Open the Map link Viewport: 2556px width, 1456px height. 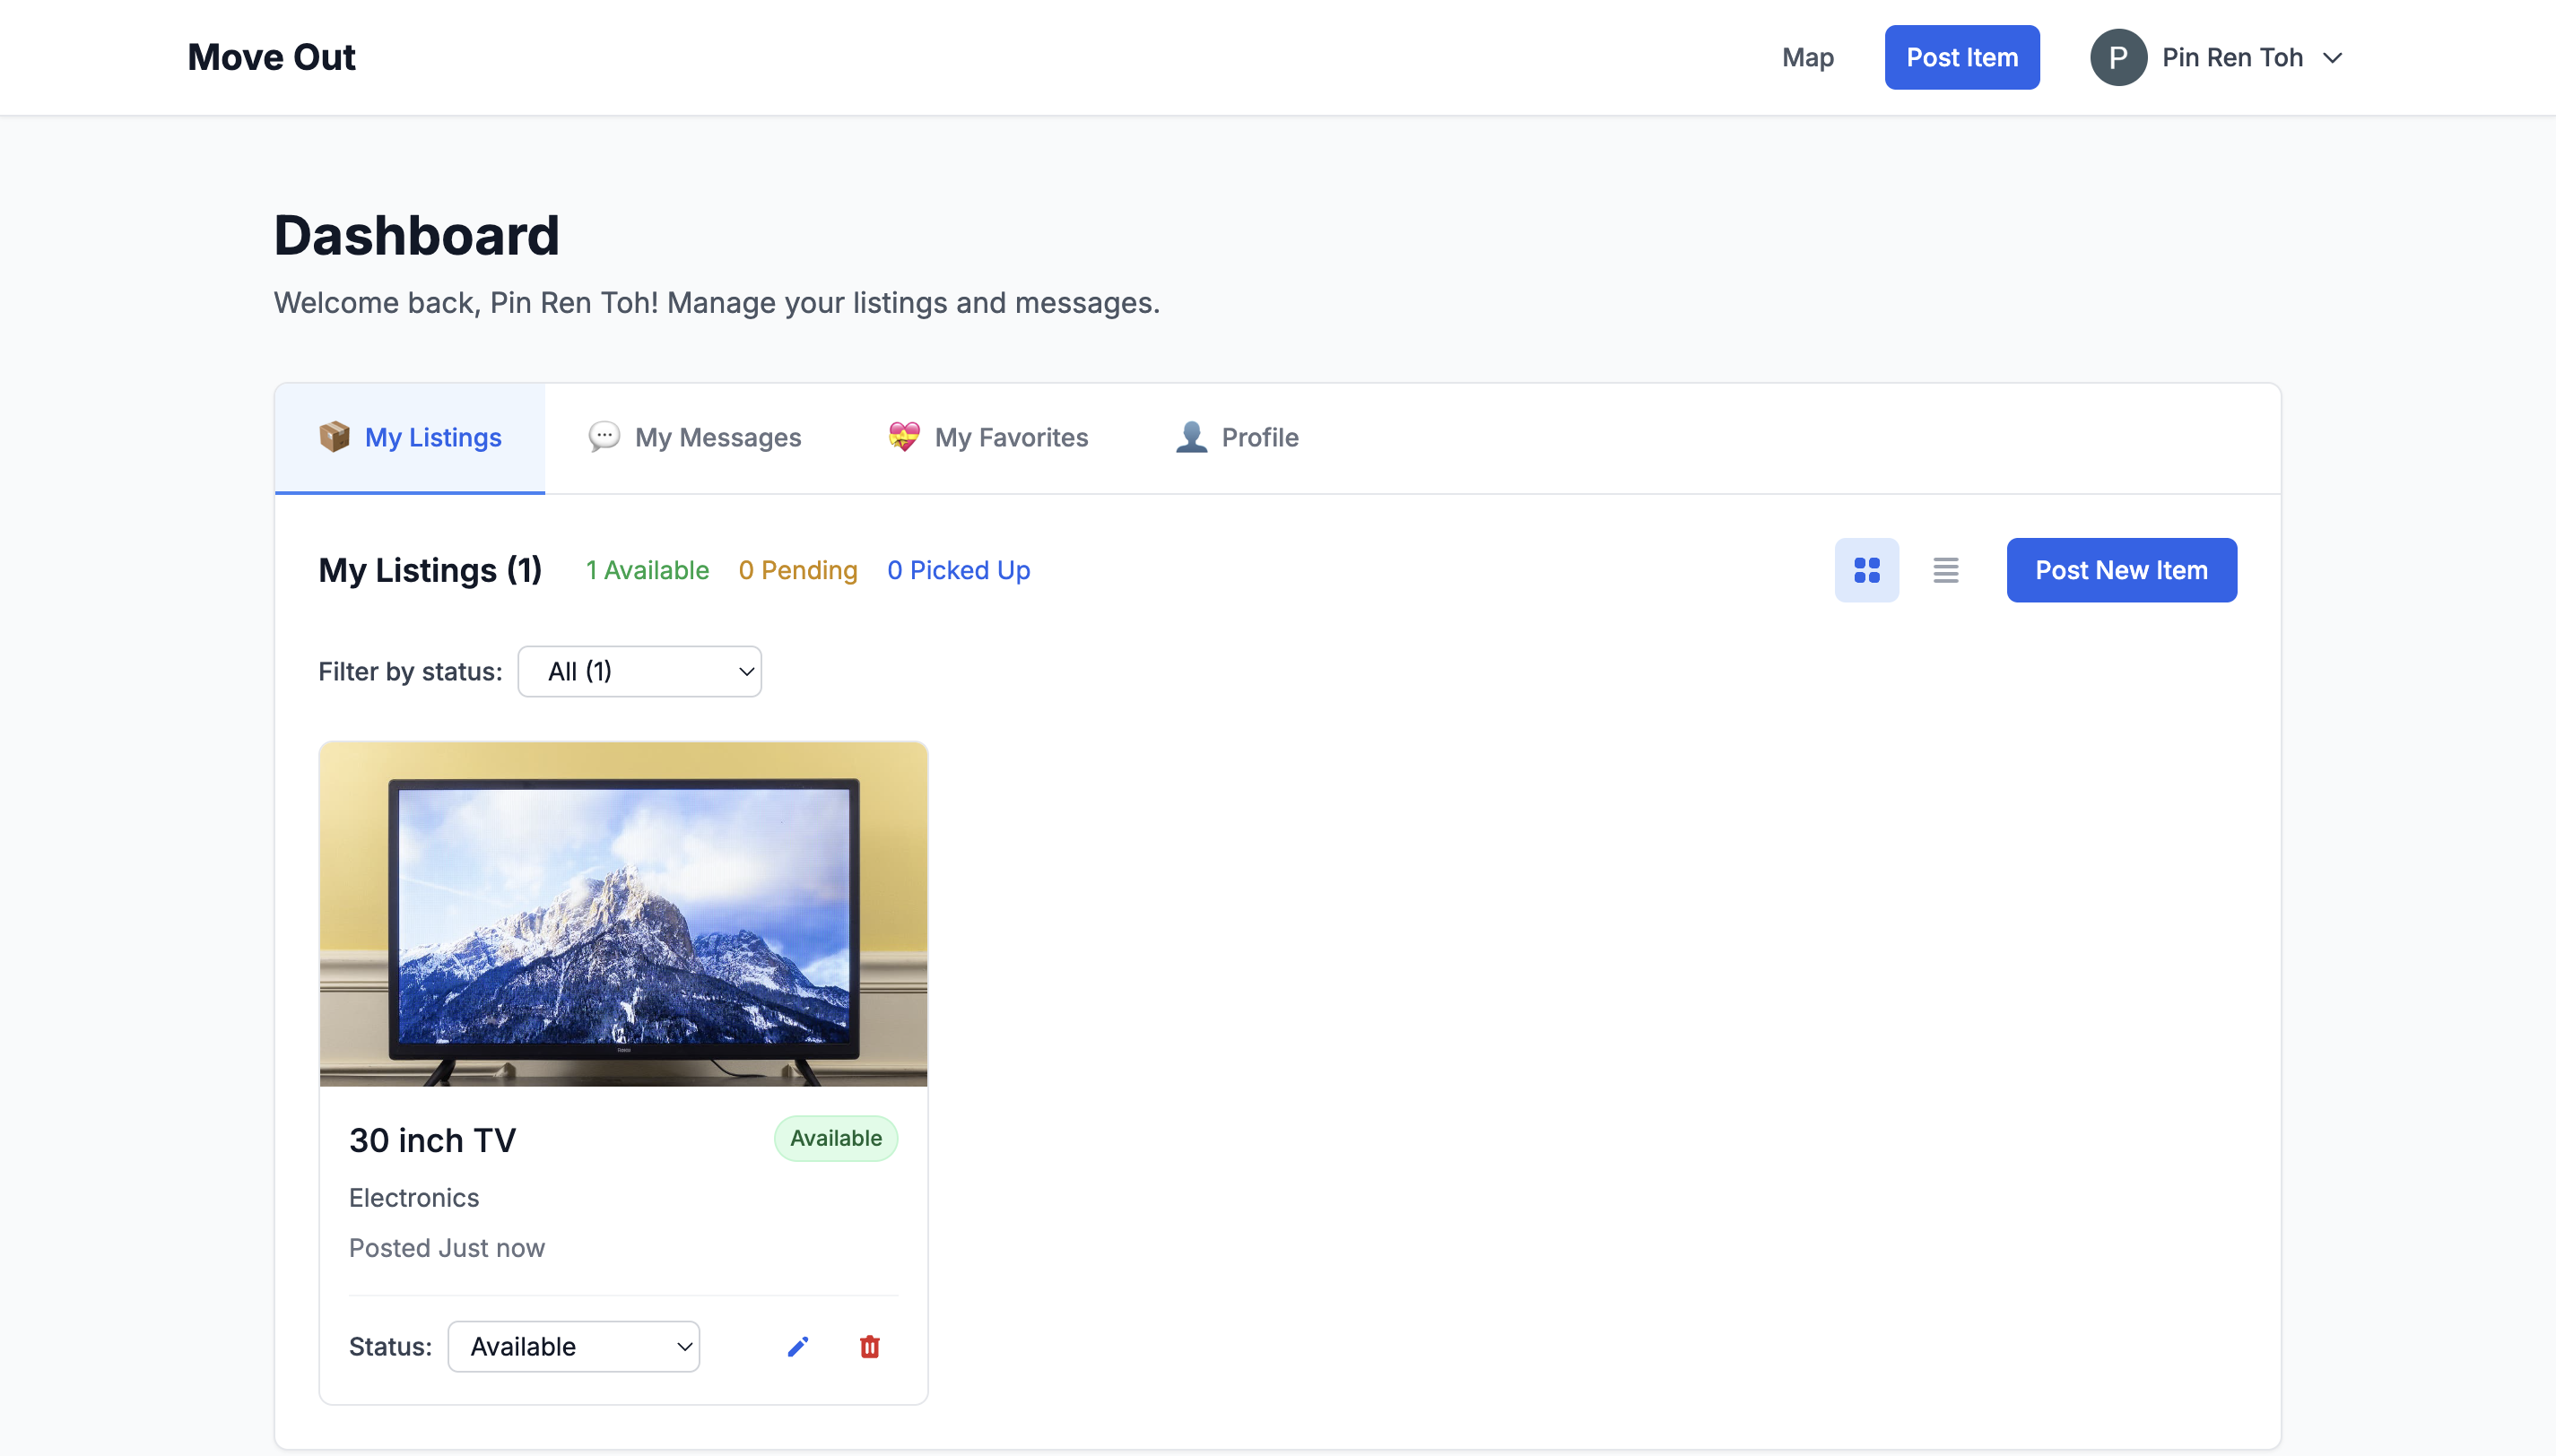(1807, 57)
